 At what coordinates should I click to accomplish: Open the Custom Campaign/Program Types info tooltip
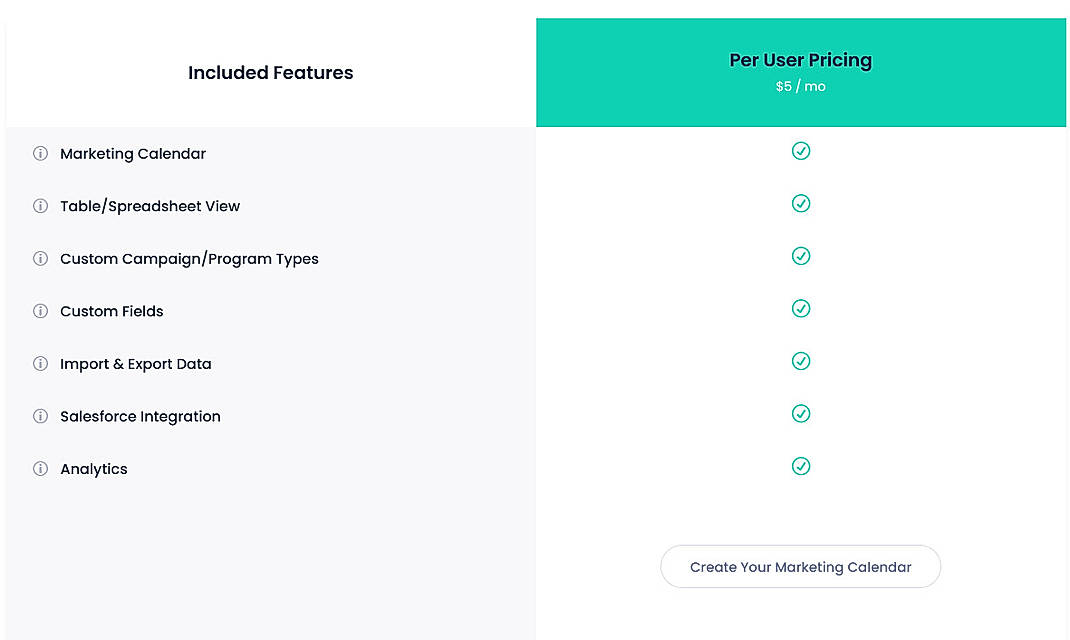click(x=40, y=258)
